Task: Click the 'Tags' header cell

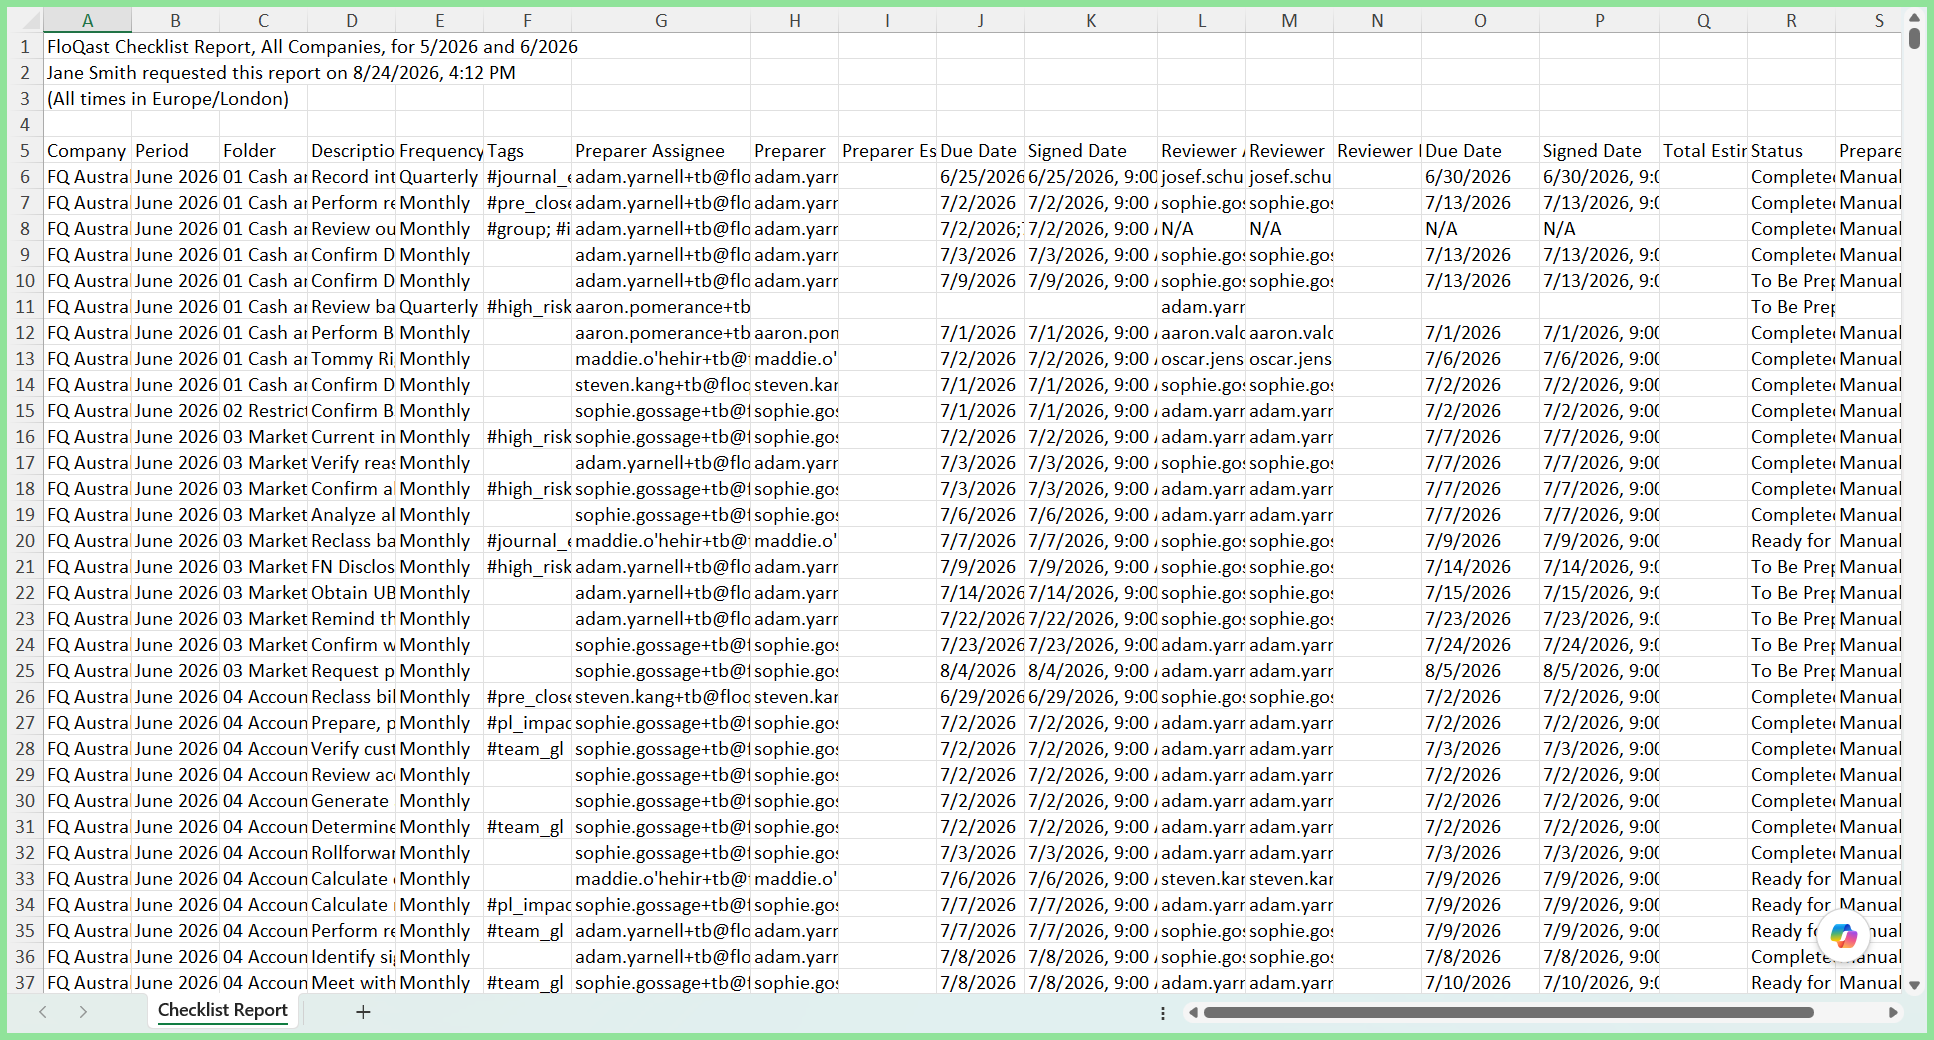Action: pos(527,151)
